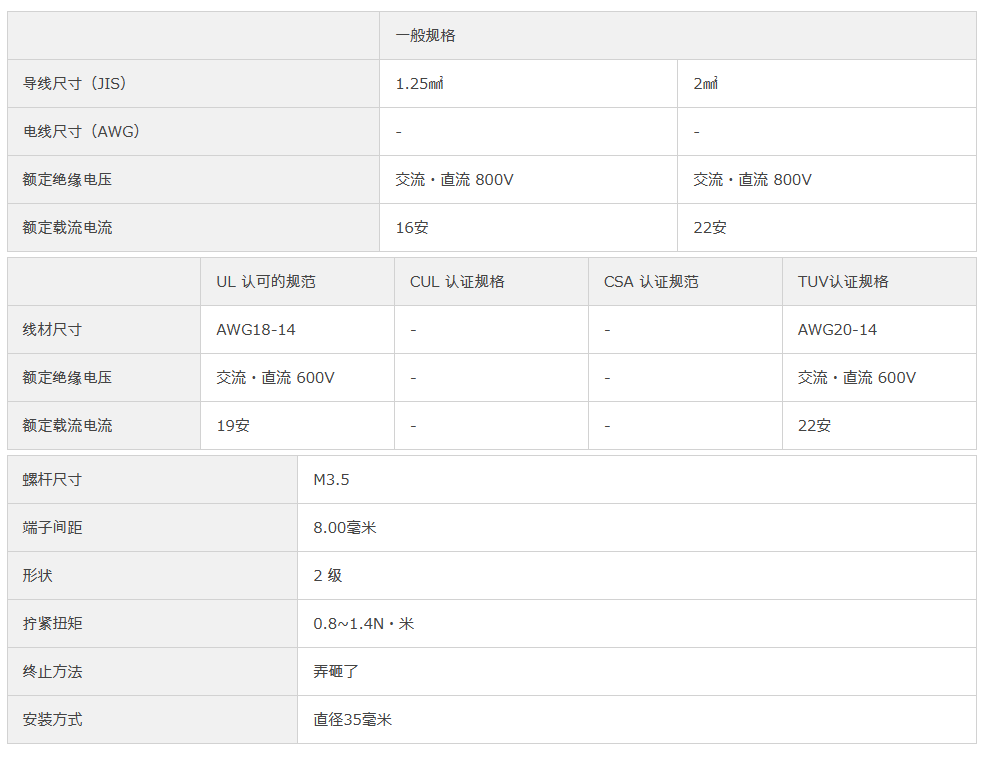Click the 19安 current value
The width and height of the screenshot is (982, 757).
pyautogui.click(x=233, y=426)
